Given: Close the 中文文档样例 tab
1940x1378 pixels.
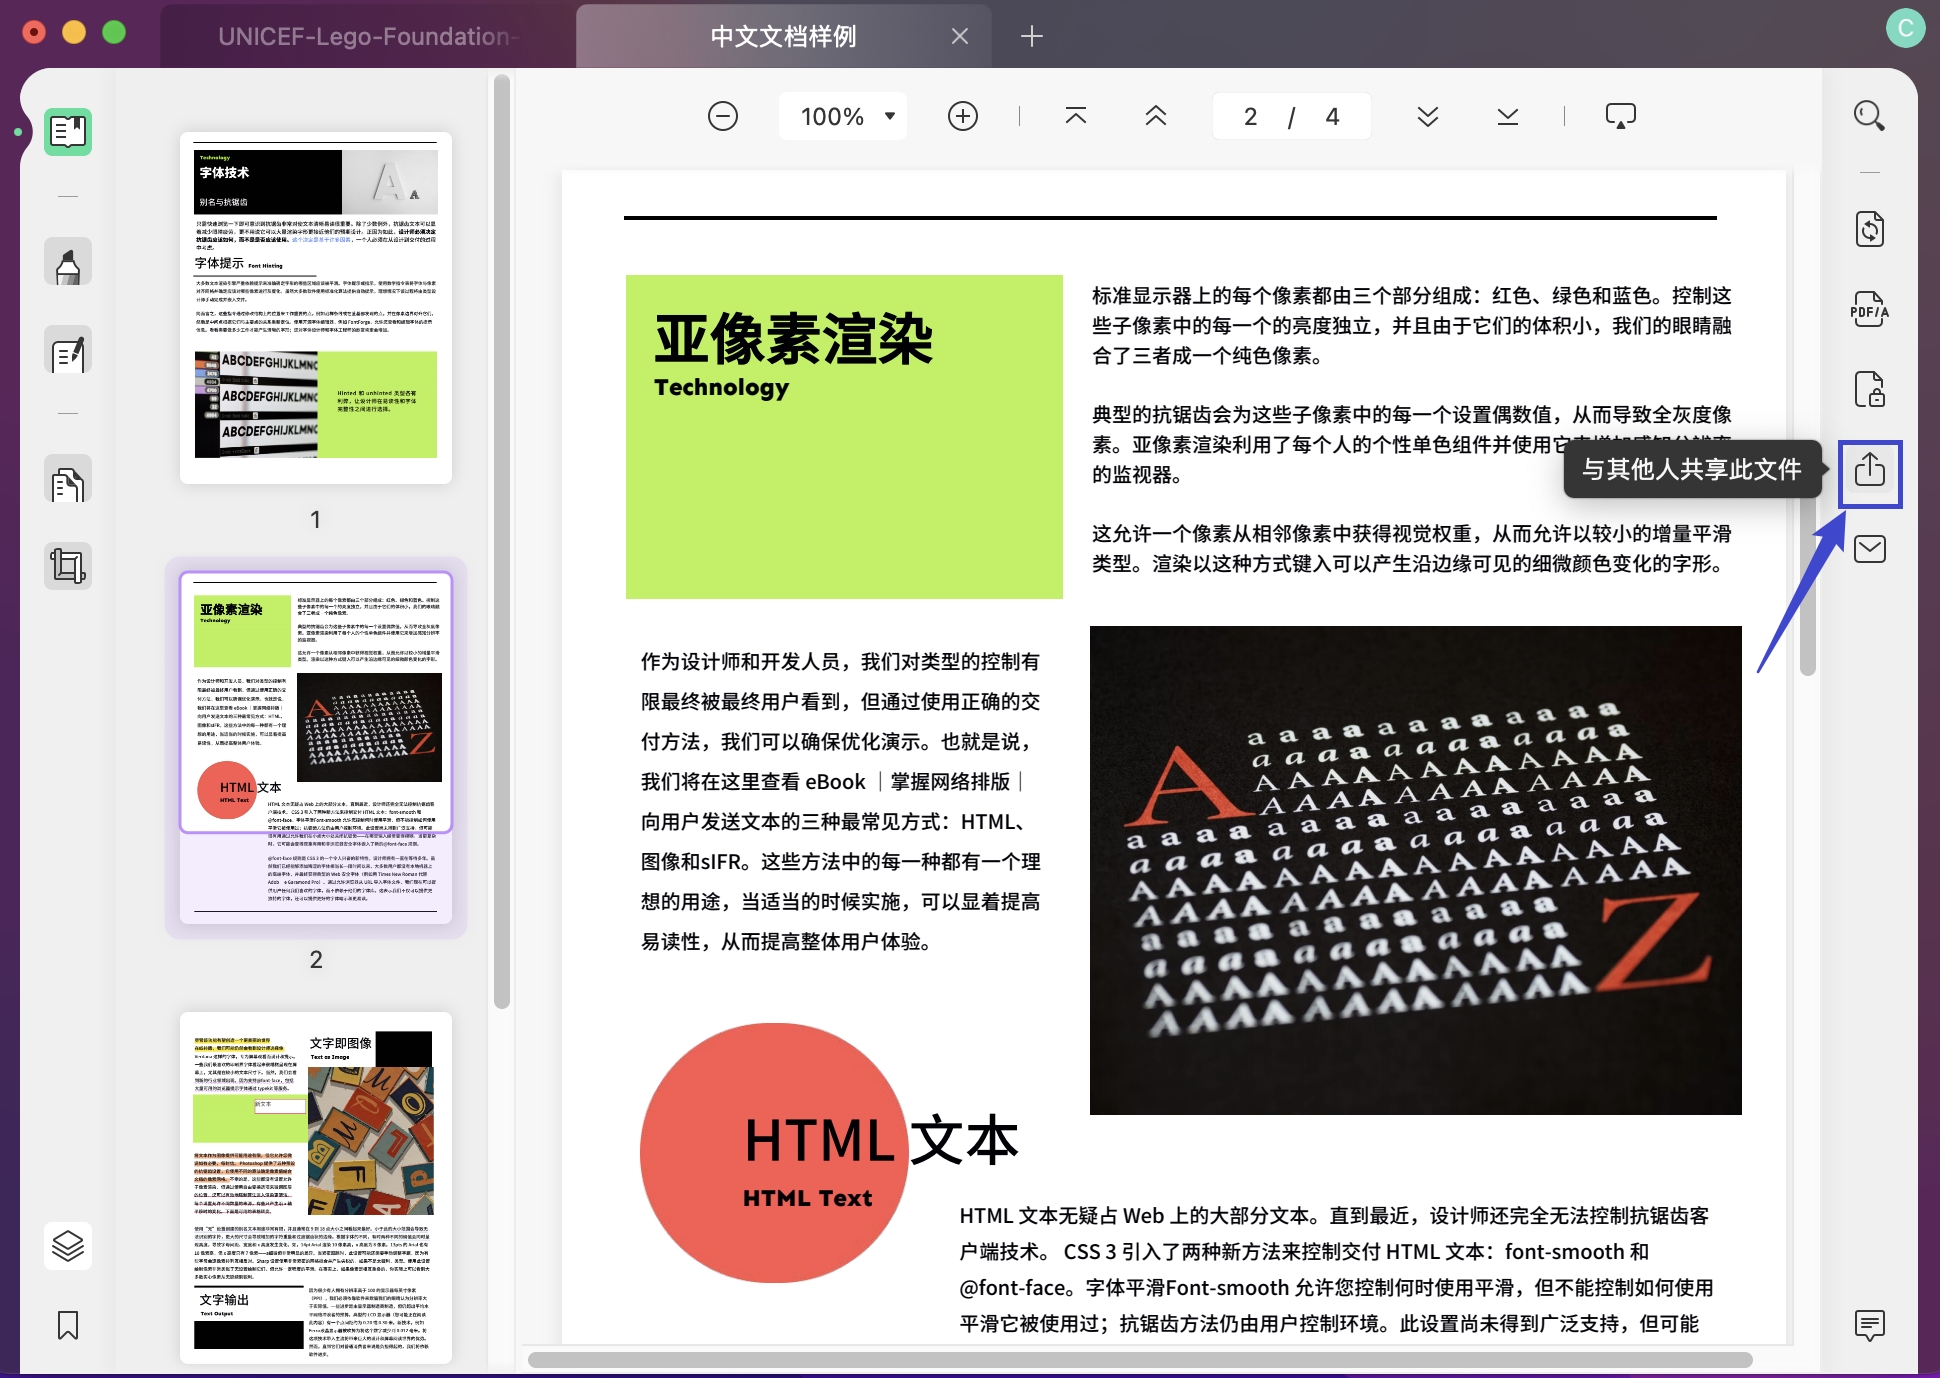Looking at the screenshot, I should point(960,36).
